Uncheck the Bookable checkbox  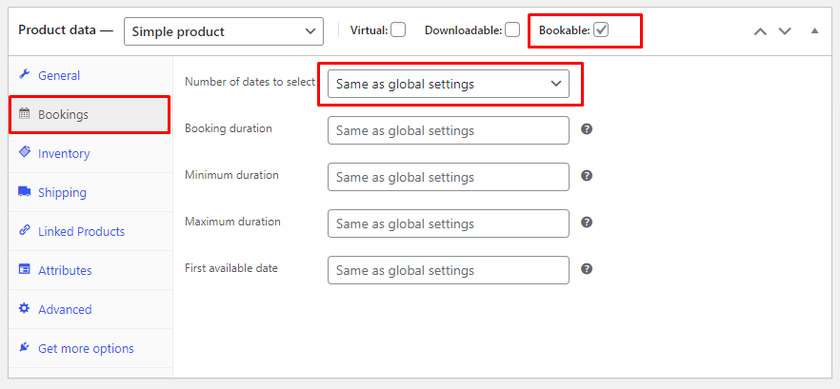602,30
